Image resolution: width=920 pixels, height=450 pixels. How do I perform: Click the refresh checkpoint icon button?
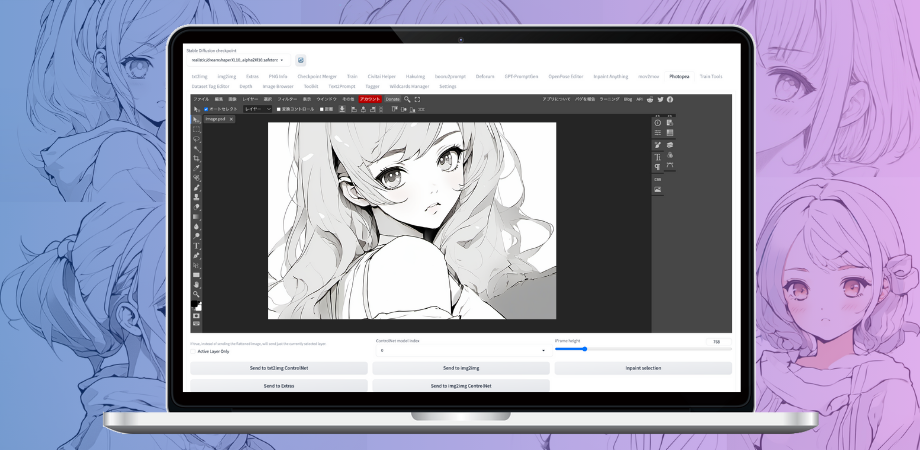click(x=301, y=60)
